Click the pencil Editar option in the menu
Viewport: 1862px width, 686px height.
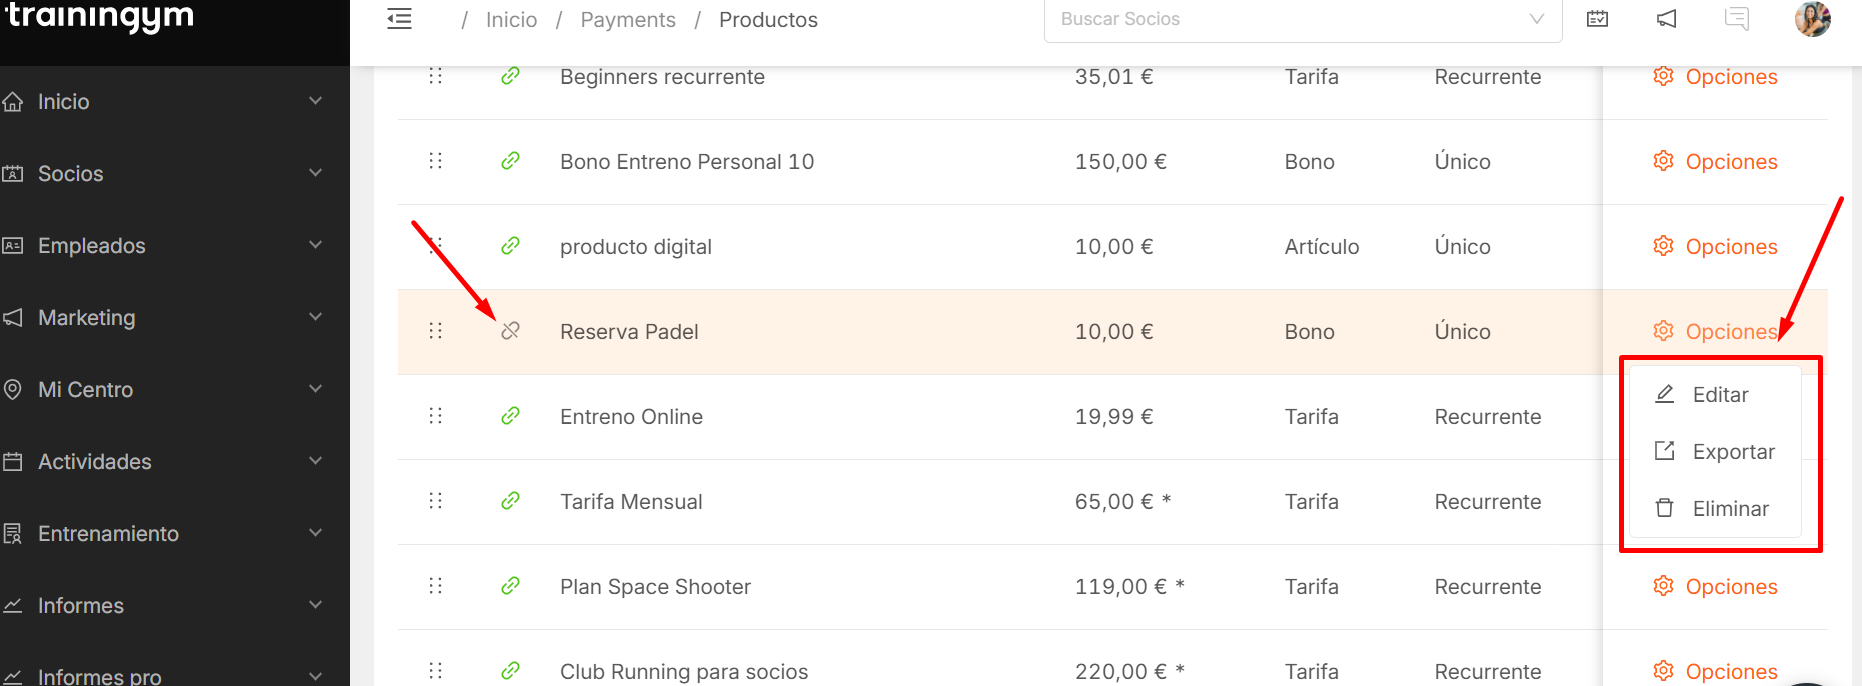tap(1717, 395)
